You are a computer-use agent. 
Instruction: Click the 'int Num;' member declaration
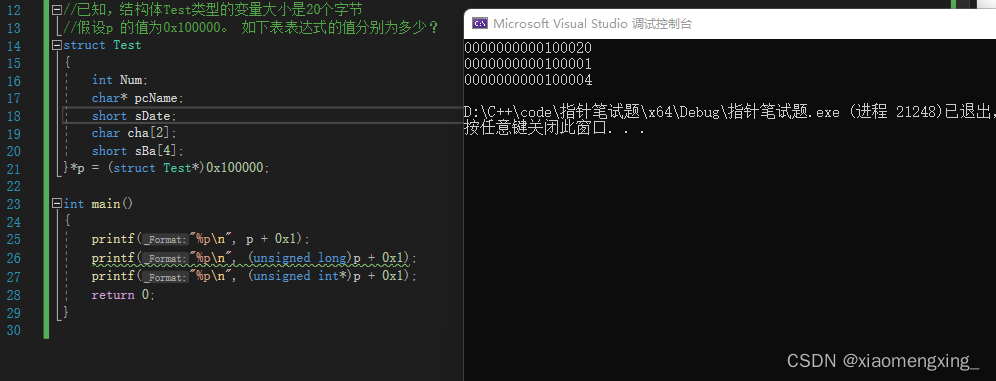[x=119, y=80]
